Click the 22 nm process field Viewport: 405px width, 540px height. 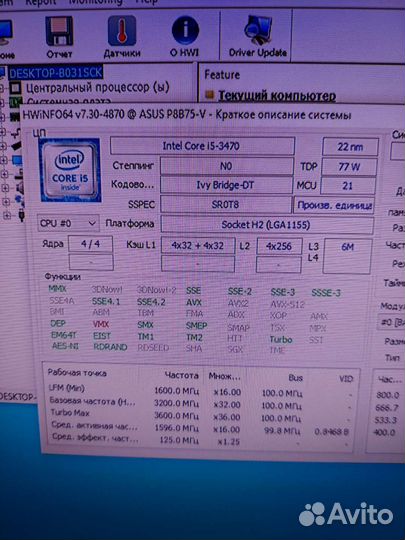(x=350, y=147)
